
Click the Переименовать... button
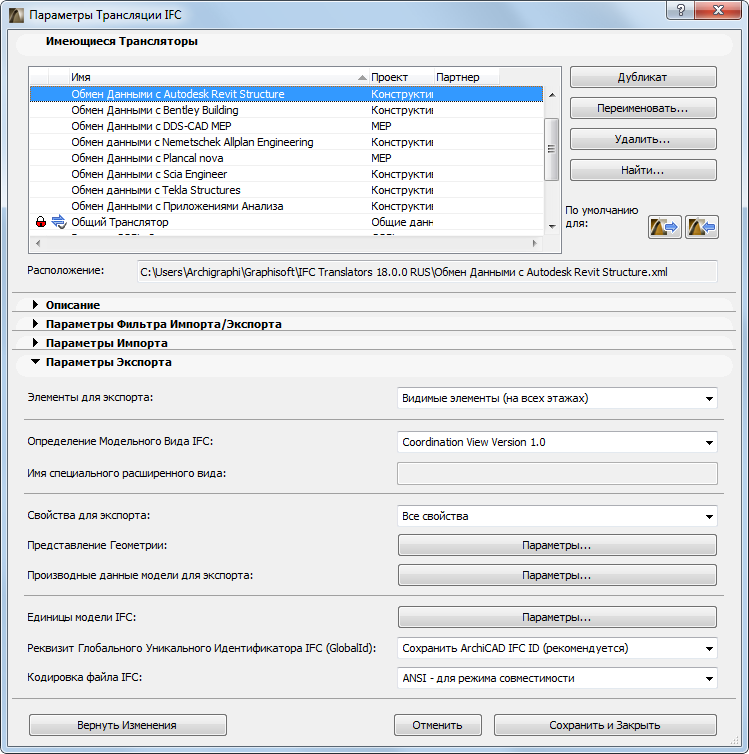pos(643,108)
